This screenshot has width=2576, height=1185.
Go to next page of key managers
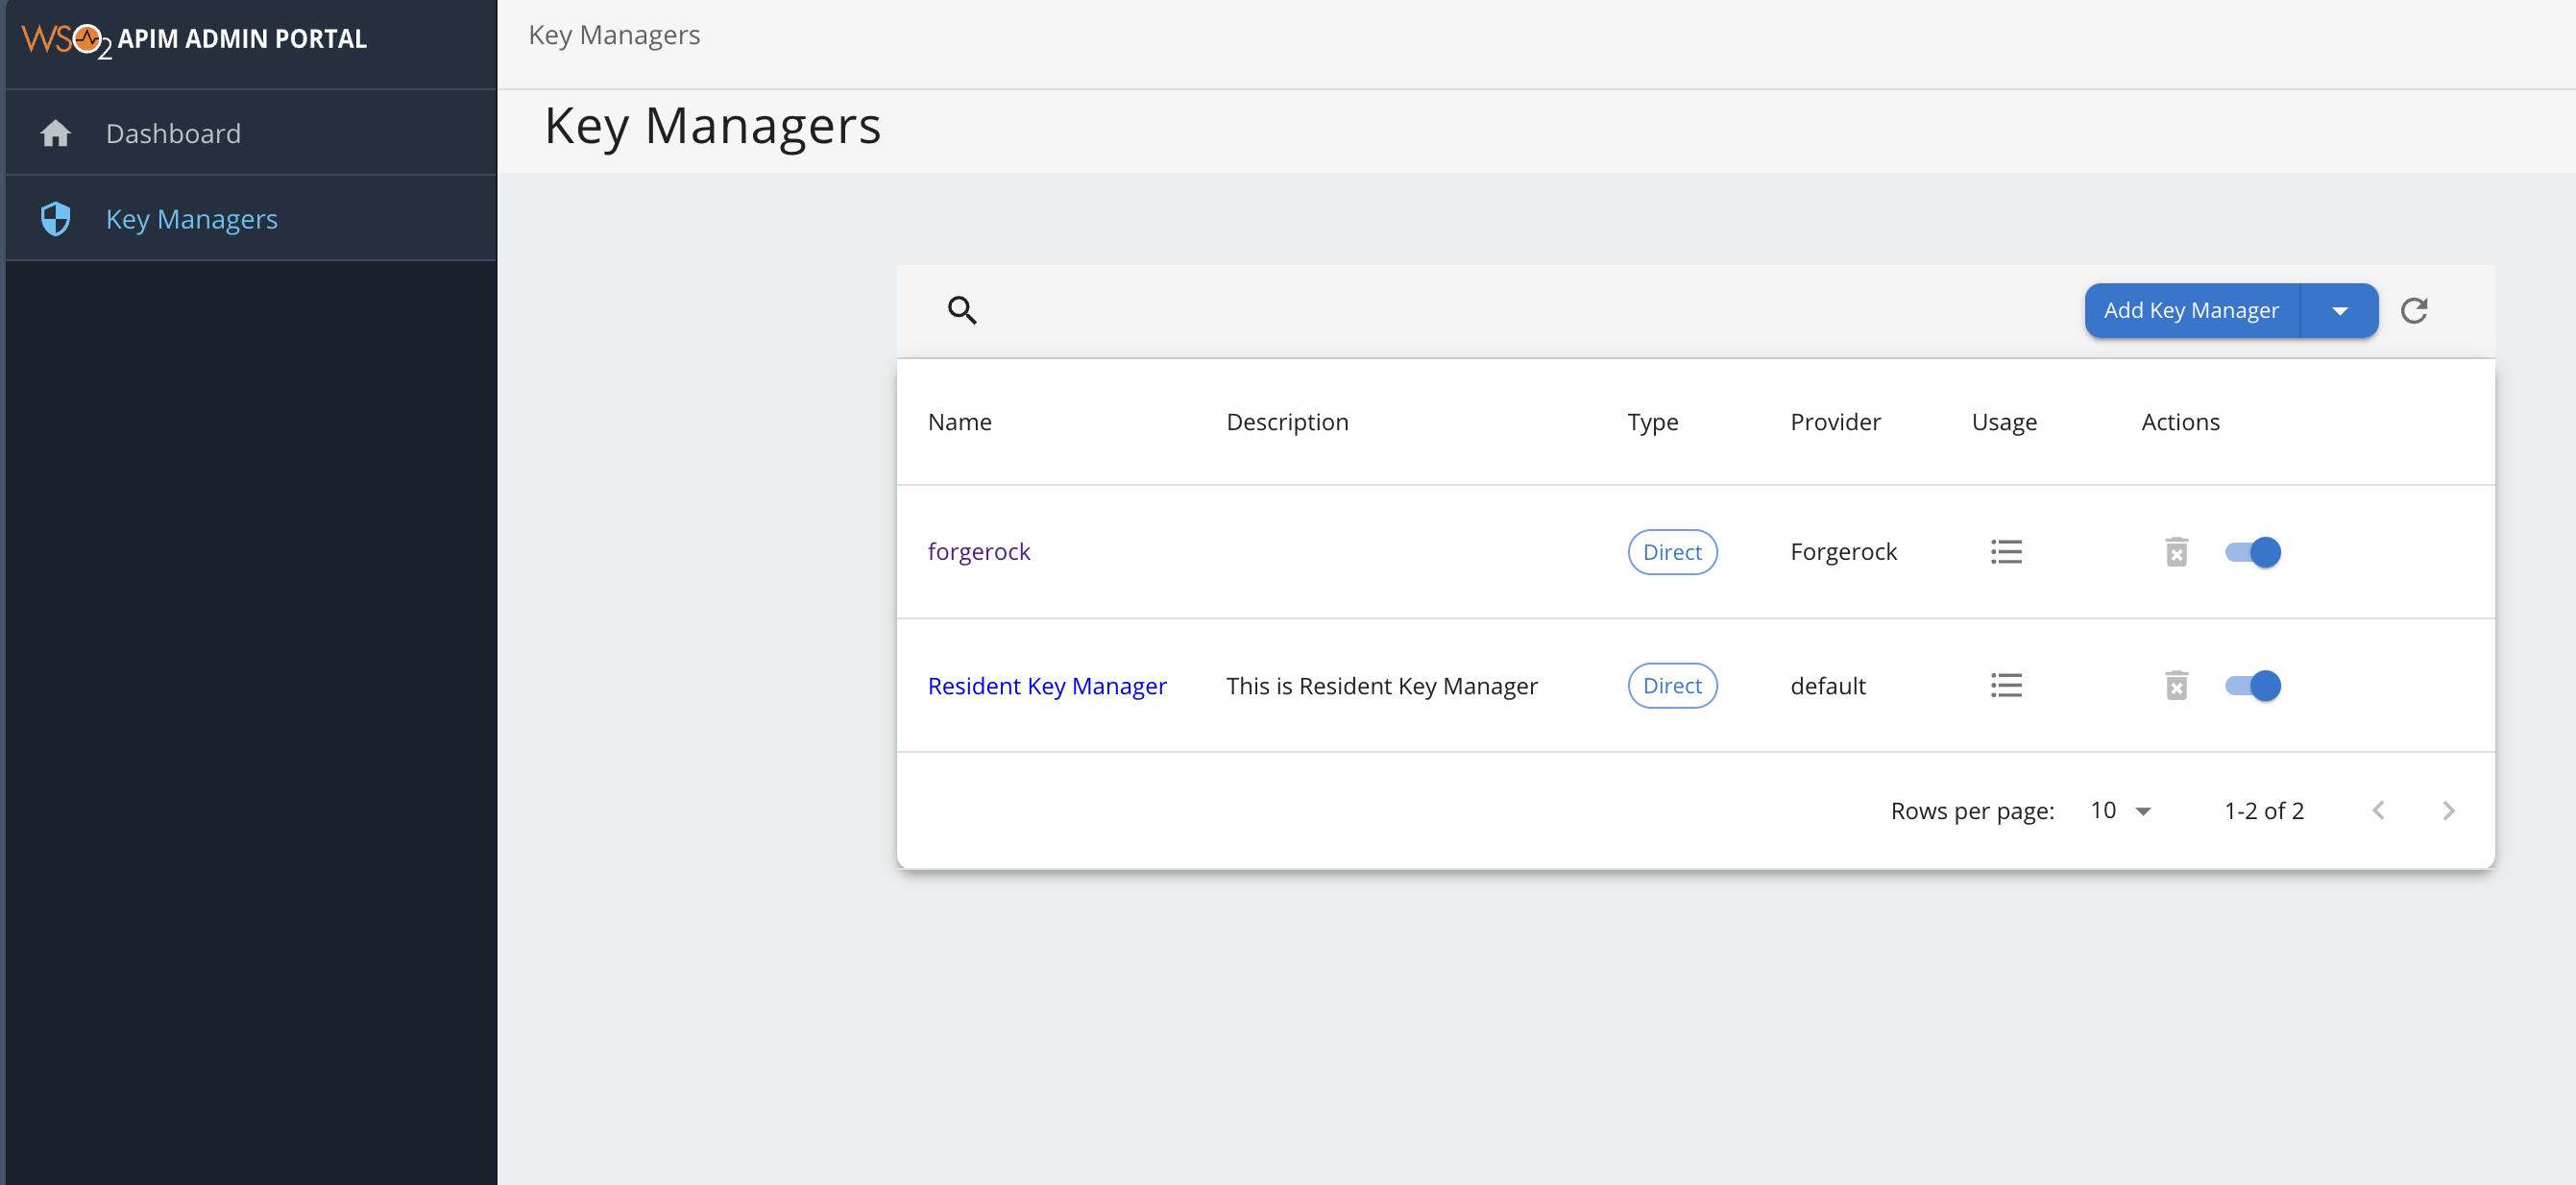(x=2447, y=810)
